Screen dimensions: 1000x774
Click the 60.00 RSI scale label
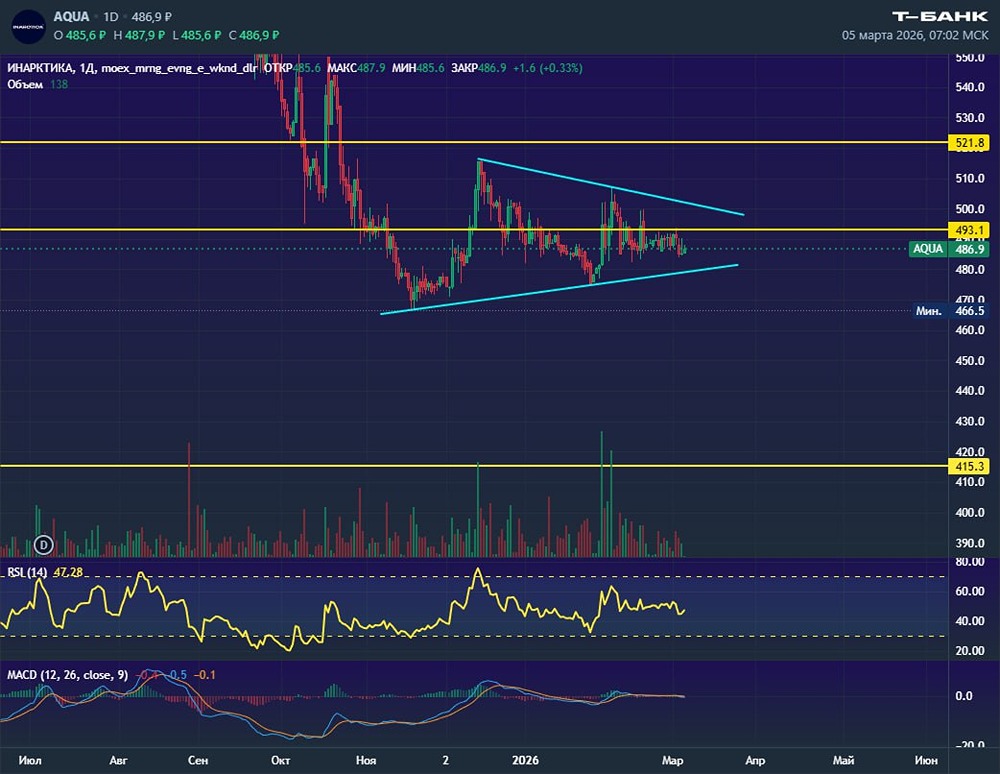(969, 591)
